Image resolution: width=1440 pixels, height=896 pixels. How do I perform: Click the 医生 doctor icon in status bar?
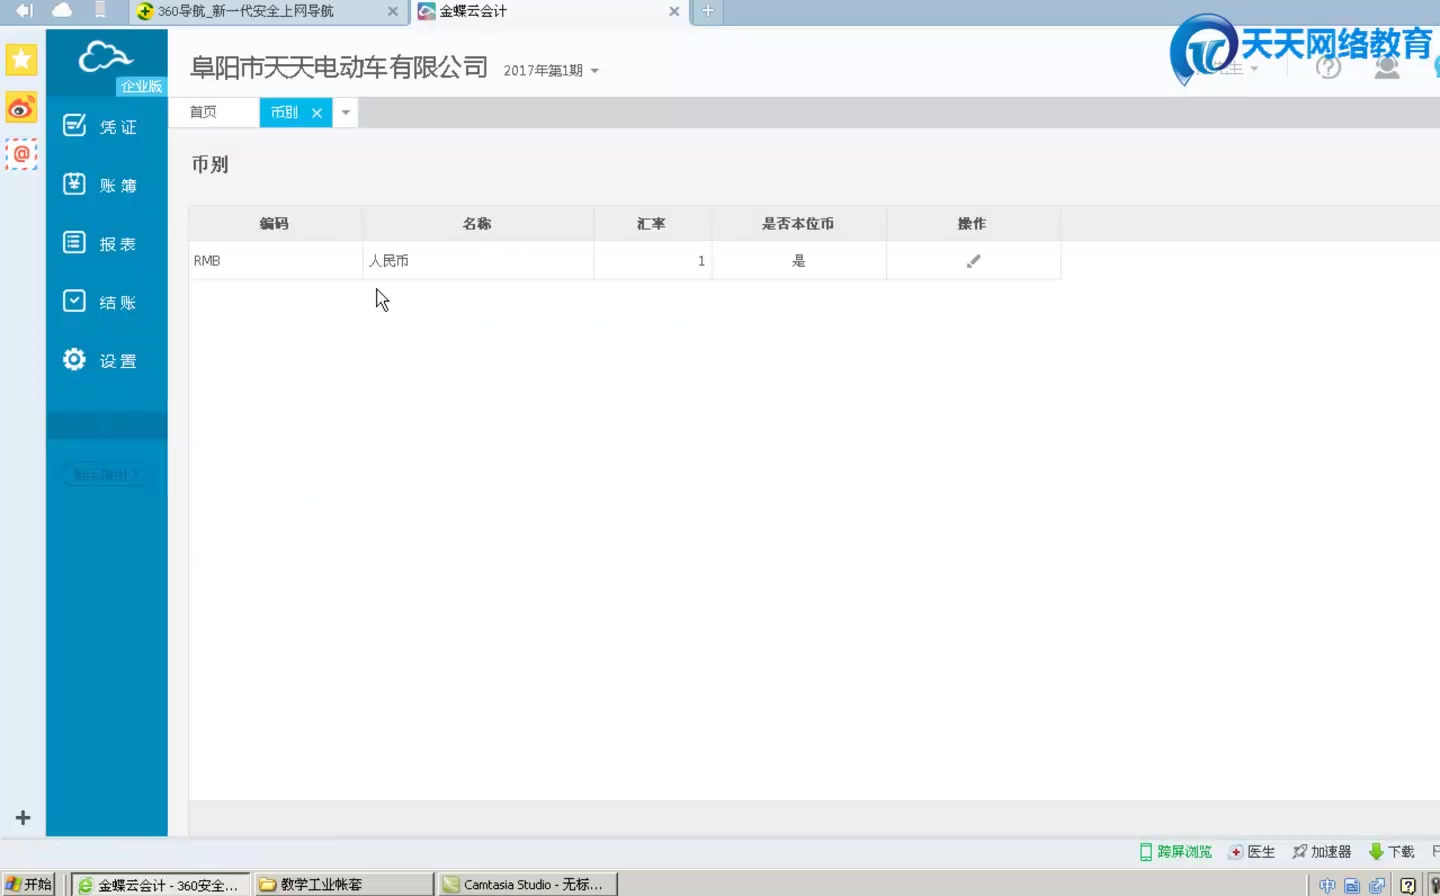[x=1236, y=852]
